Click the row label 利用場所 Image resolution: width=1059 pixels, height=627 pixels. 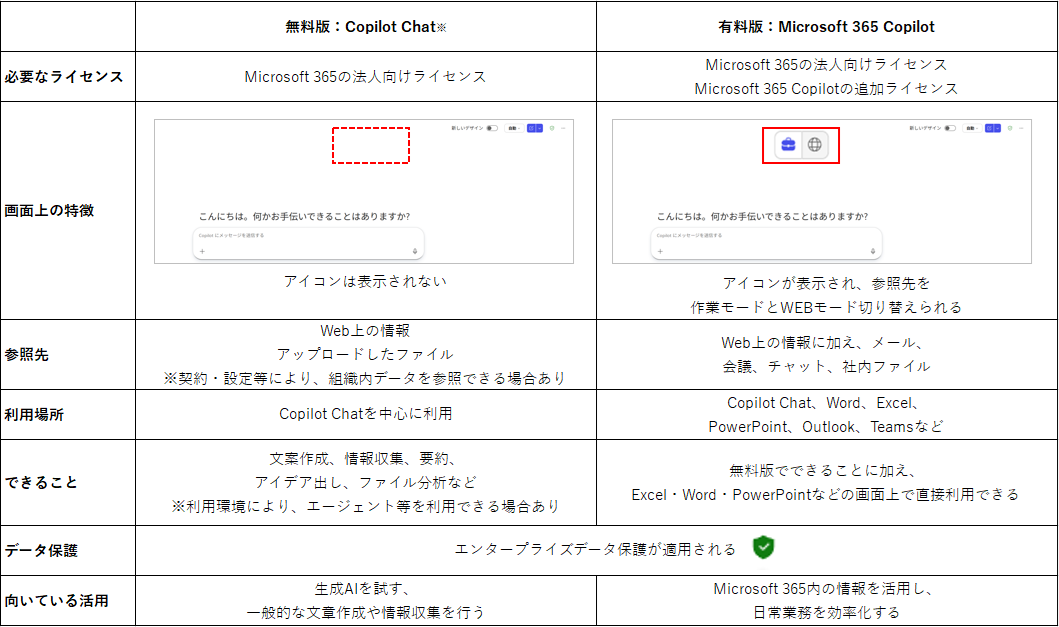point(34,415)
